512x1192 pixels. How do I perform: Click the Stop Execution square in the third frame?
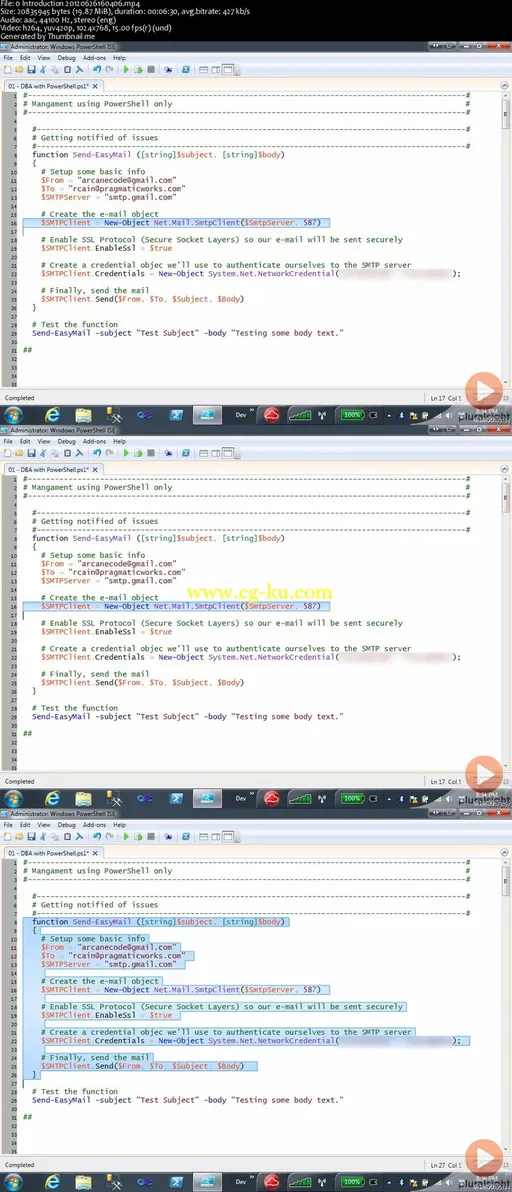coord(150,836)
